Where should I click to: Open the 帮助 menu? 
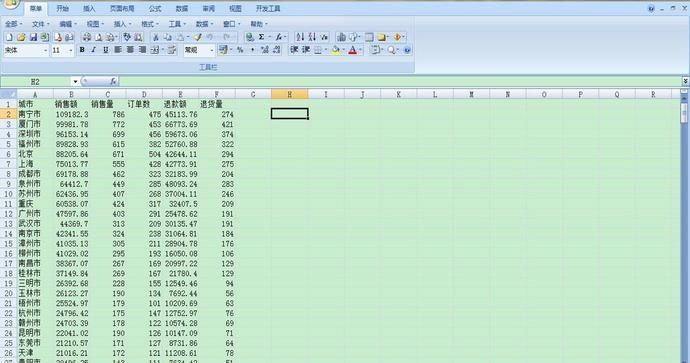259,24
